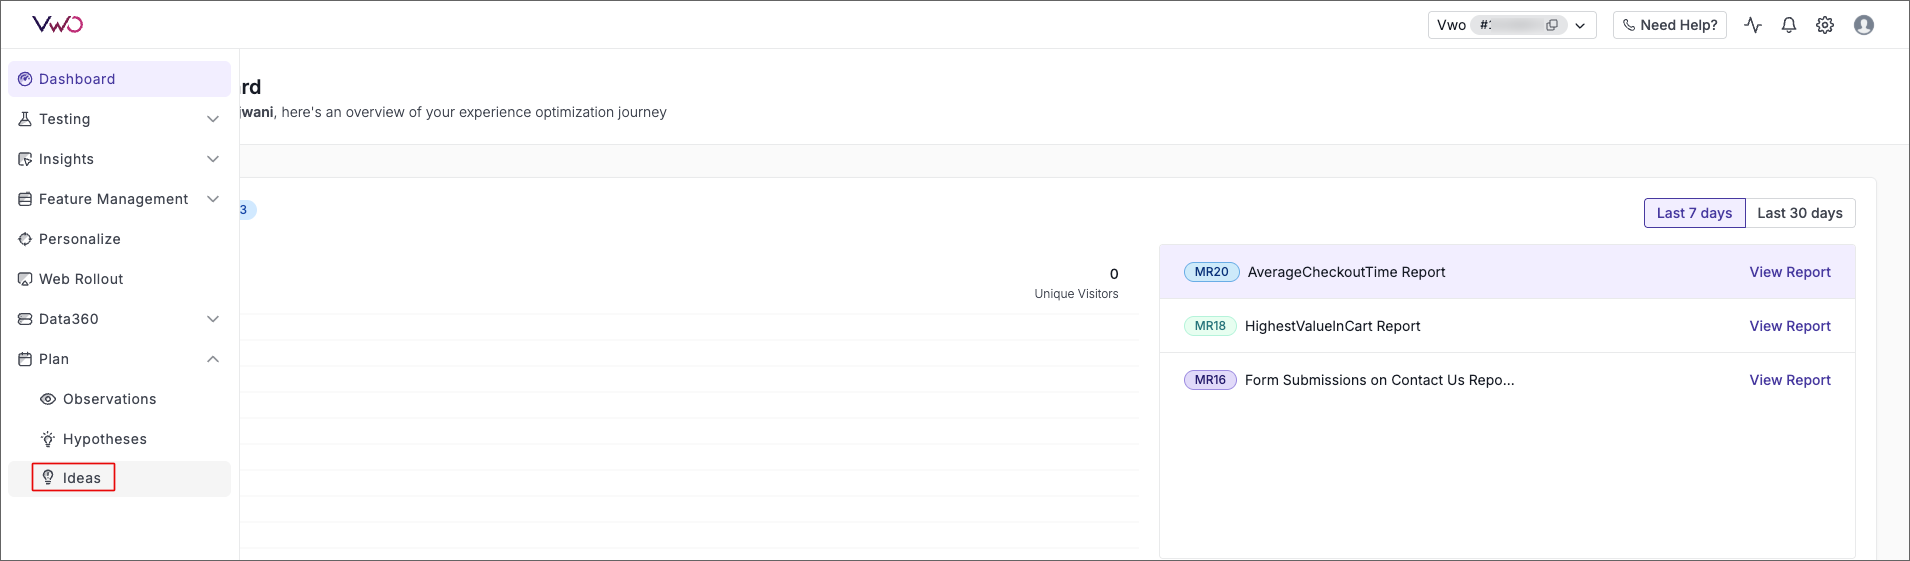Click the phone icon in Need Help

1629,25
